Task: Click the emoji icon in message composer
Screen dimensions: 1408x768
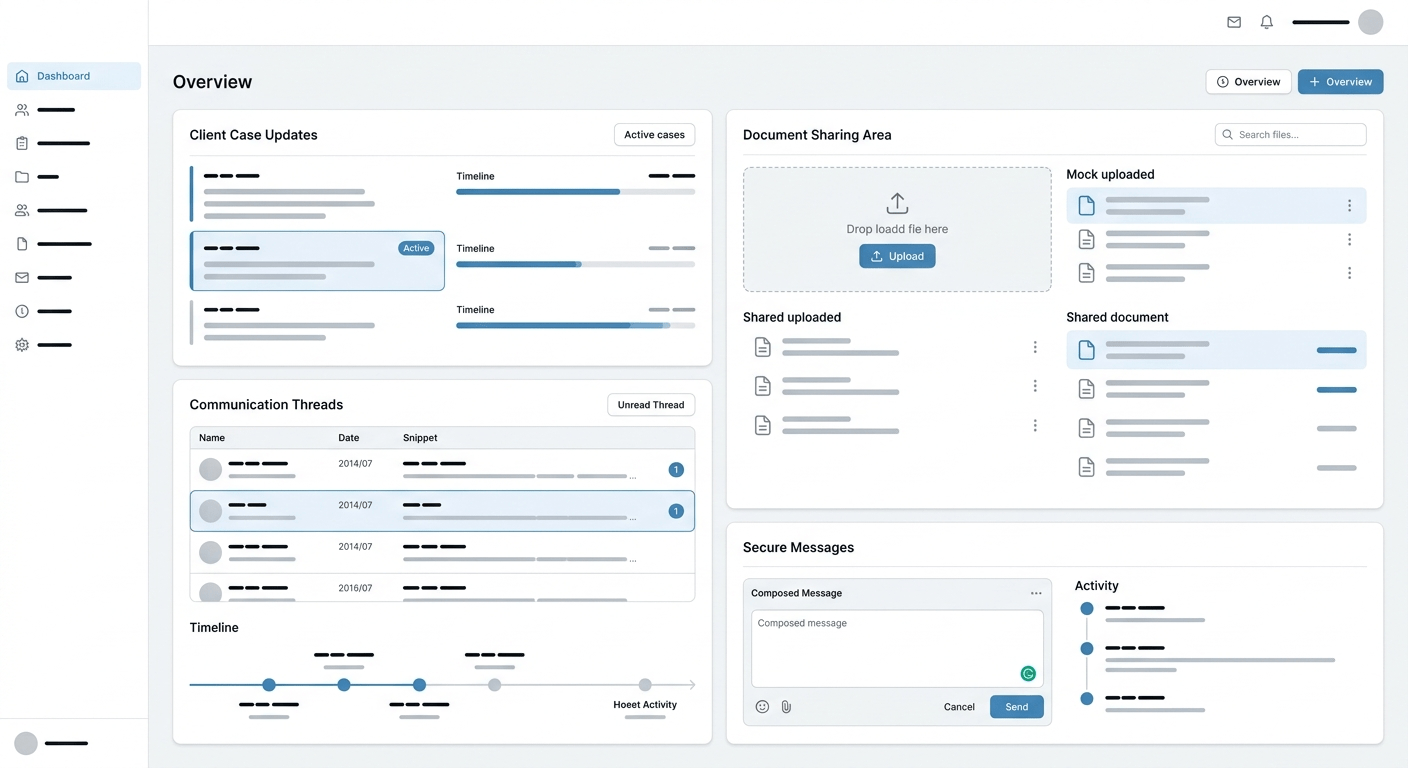Action: coord(762,707)
